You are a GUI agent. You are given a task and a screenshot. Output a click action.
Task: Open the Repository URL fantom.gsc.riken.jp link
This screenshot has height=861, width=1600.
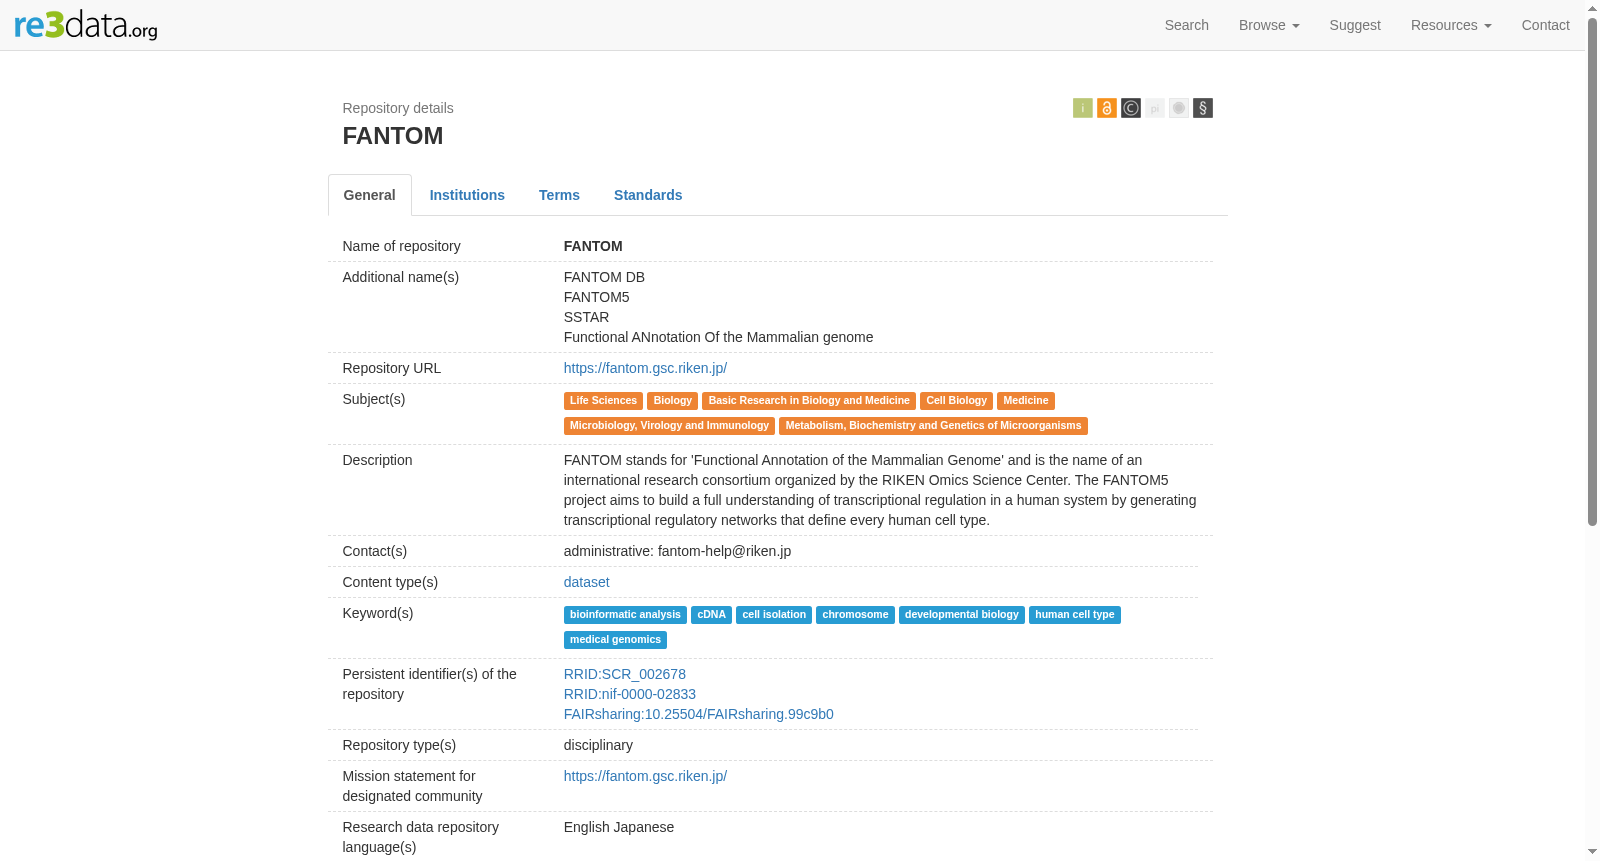(x=645, y=368)
